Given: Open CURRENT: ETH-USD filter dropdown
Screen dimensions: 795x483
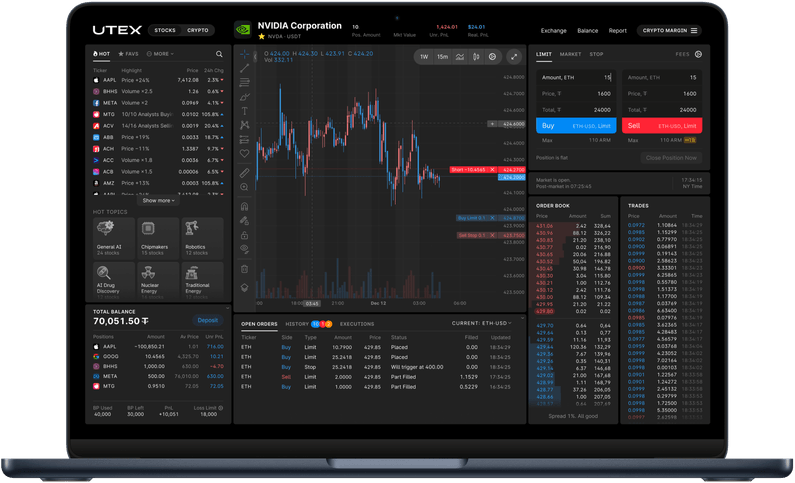Looking at the screenshot, I should (482, 323).
